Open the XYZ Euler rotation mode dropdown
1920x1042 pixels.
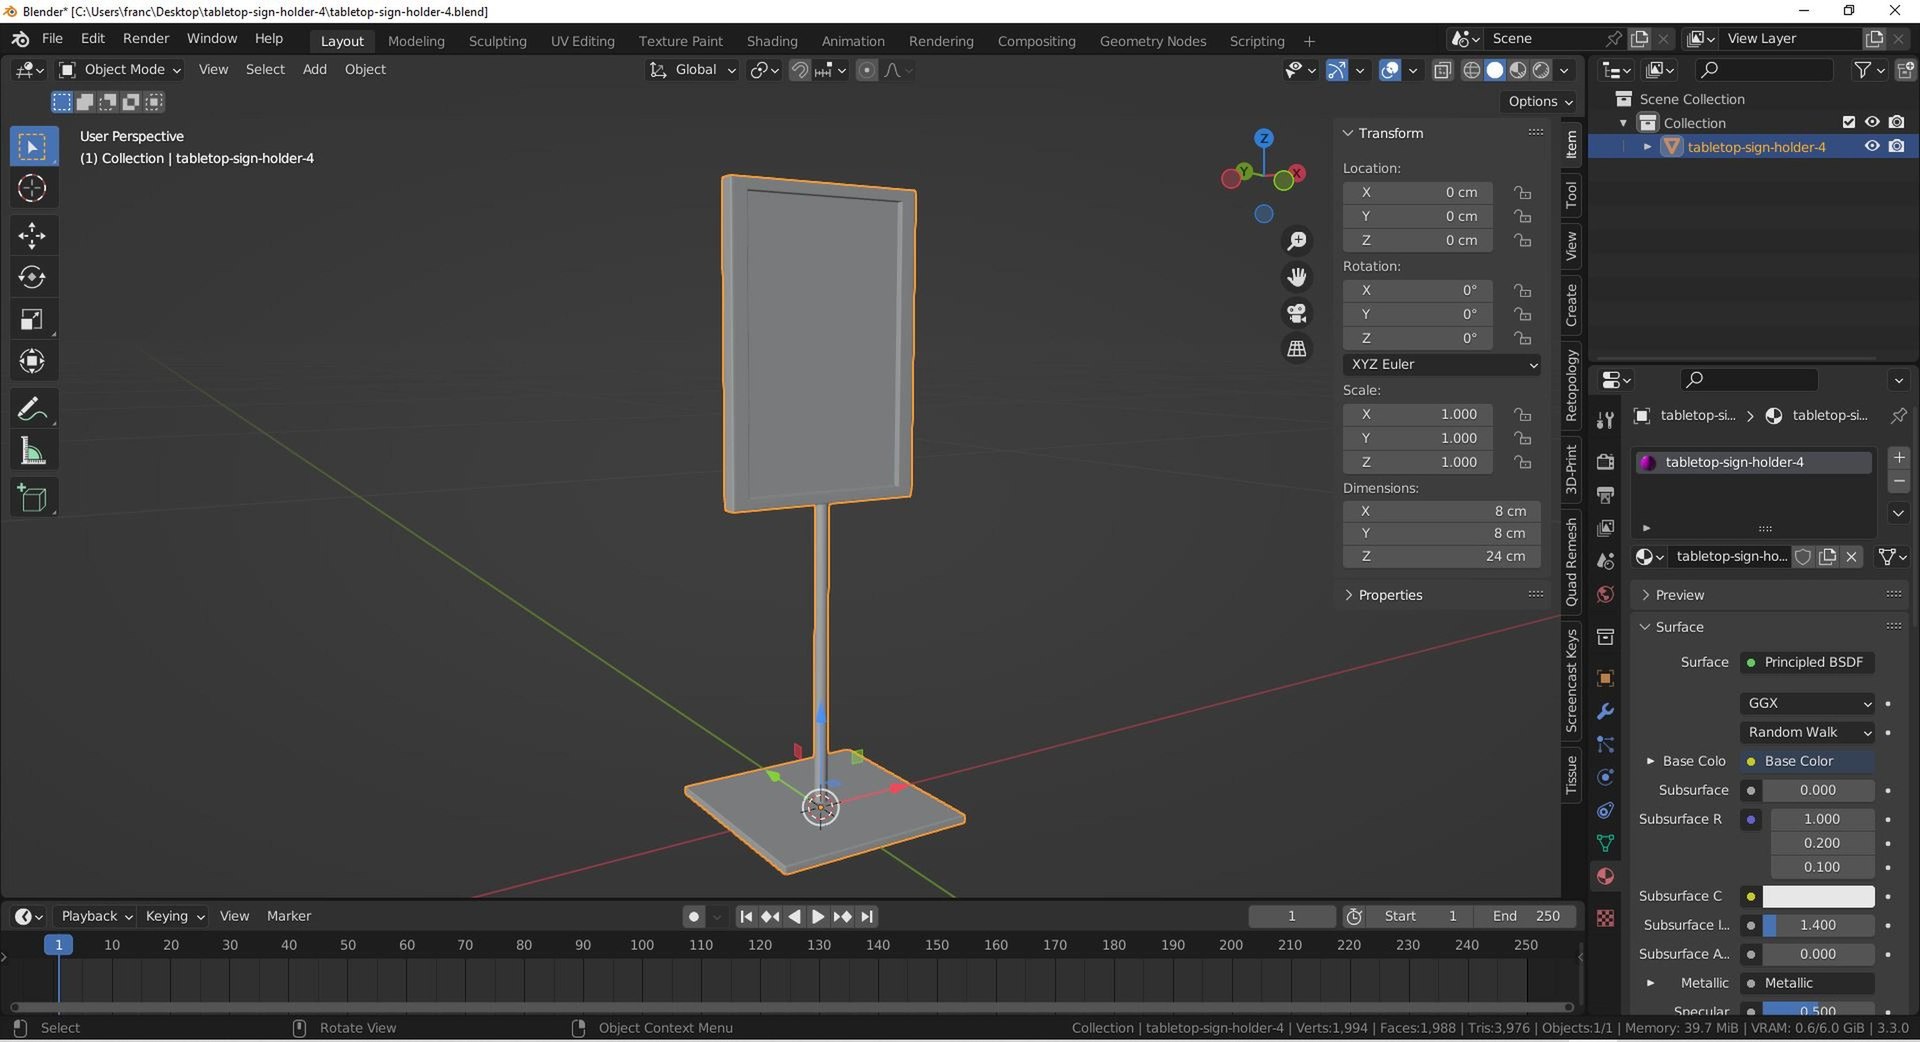[x=1442, y=364]
